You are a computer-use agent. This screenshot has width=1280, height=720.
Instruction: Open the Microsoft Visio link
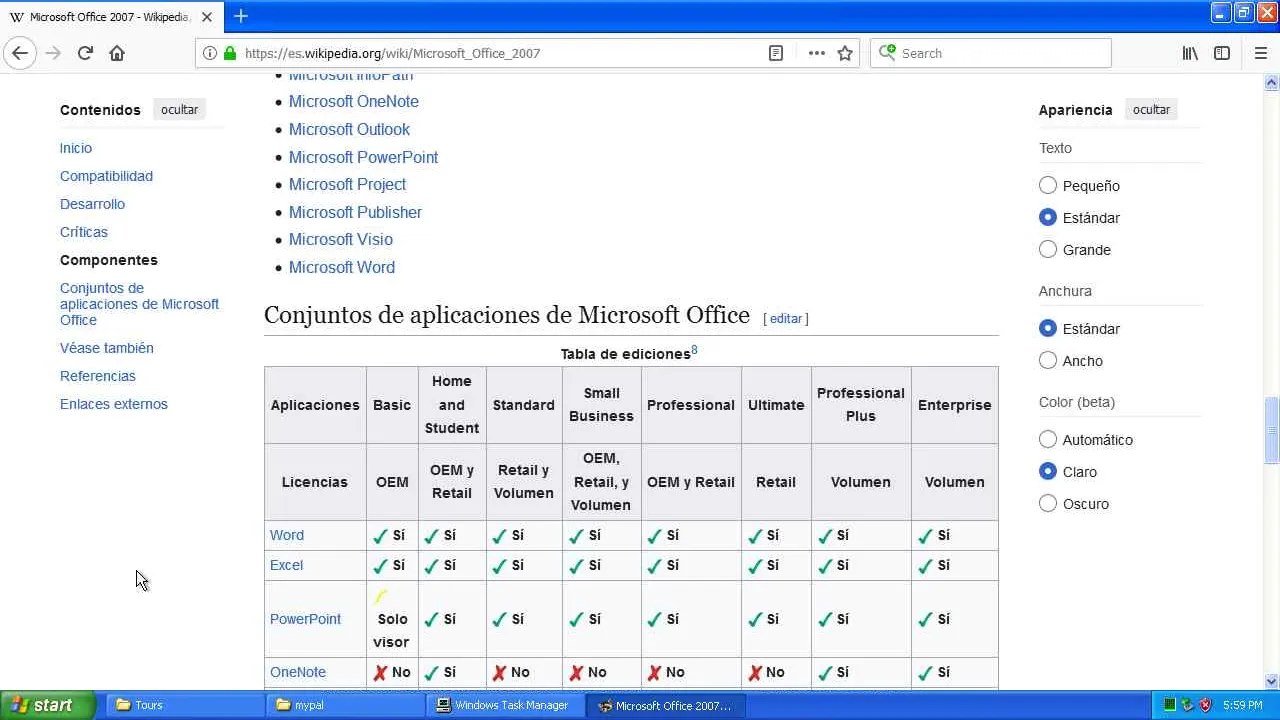(x=341, y=239)
